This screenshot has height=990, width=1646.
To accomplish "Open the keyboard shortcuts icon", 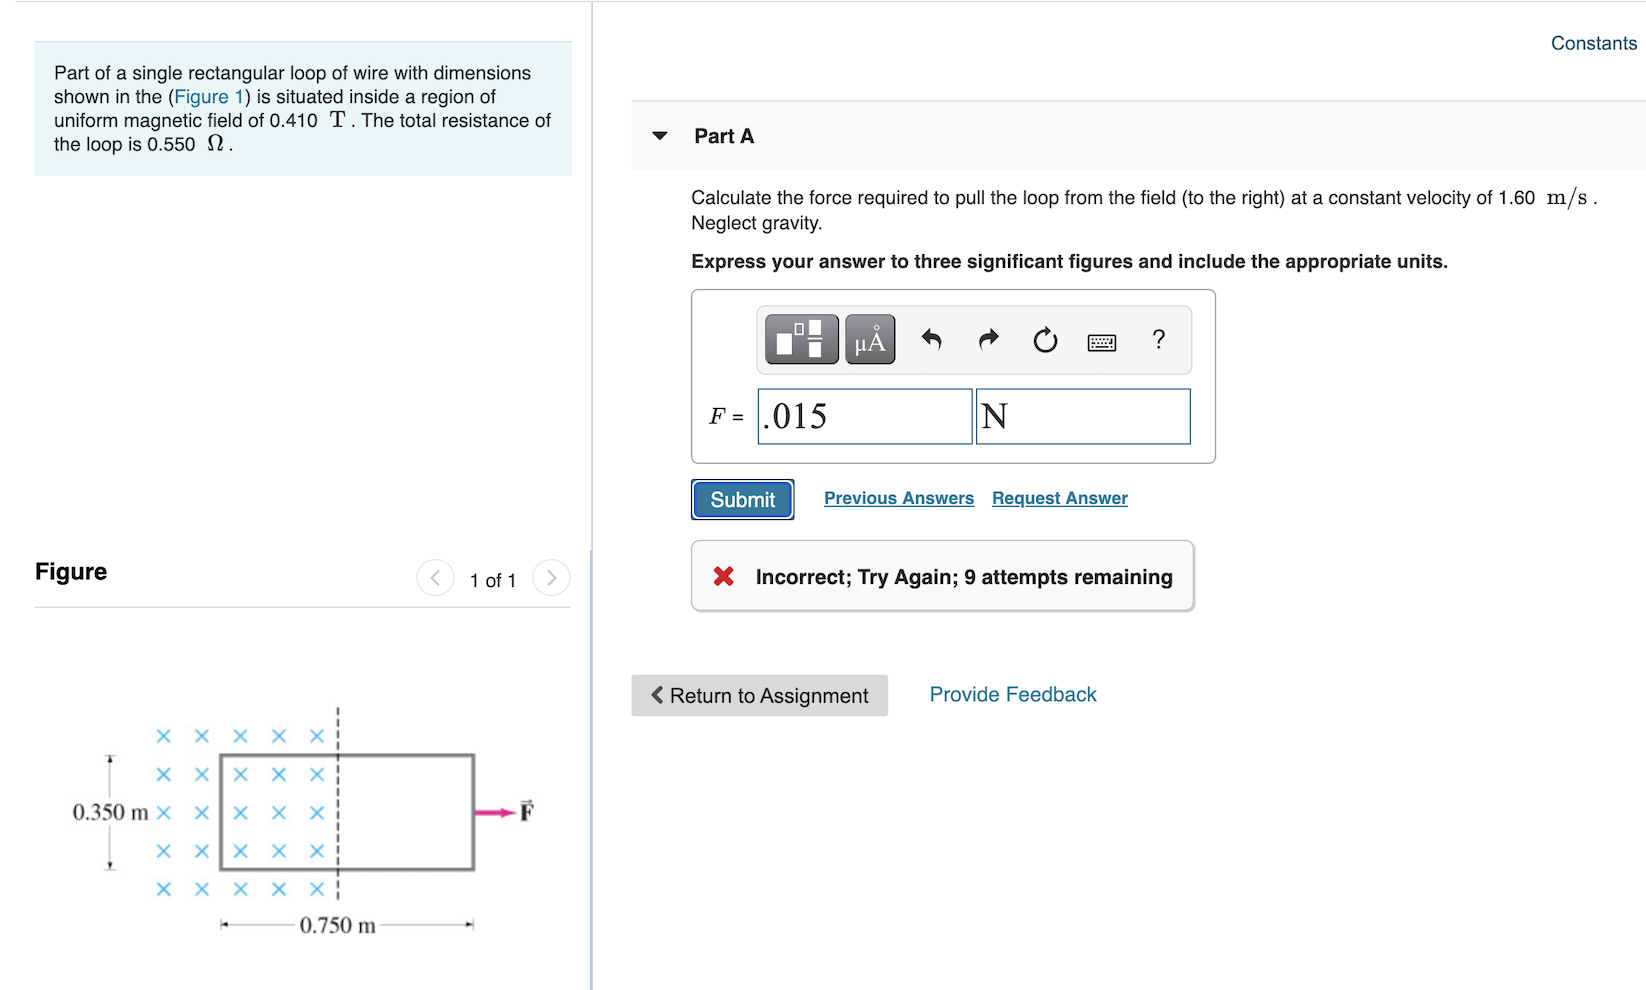I will click(x=1100, y=341).
